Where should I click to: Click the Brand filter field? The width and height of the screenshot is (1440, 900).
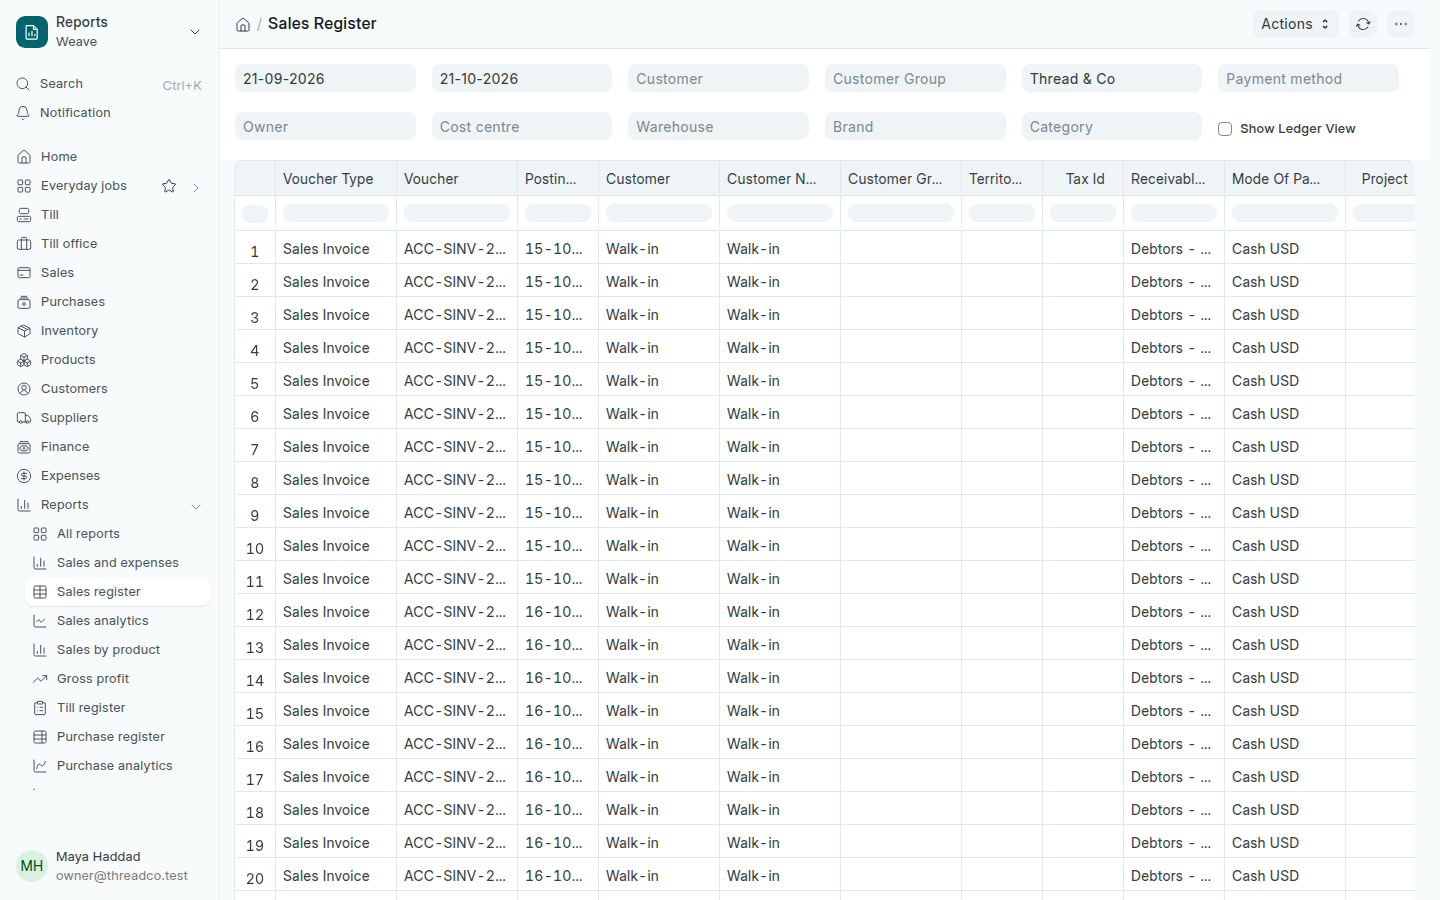click(x=915, y=127)
